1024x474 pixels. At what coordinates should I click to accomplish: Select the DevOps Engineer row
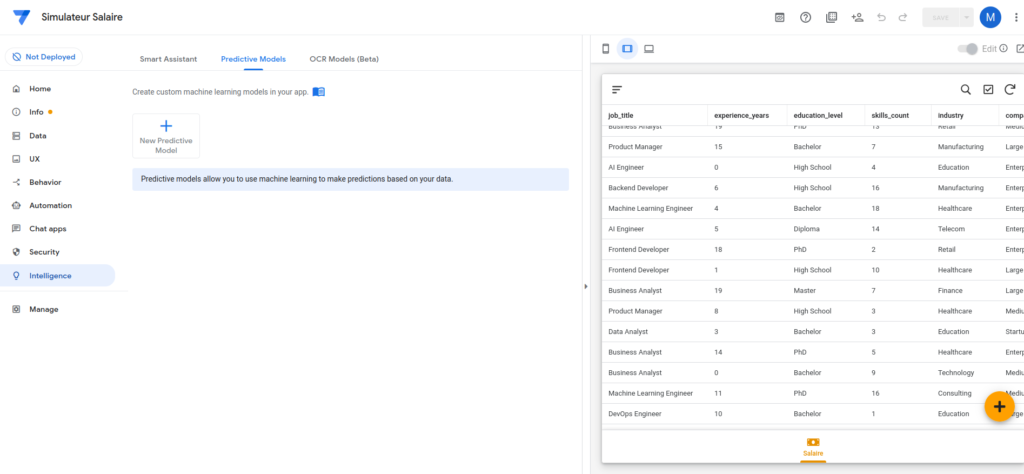812,414
